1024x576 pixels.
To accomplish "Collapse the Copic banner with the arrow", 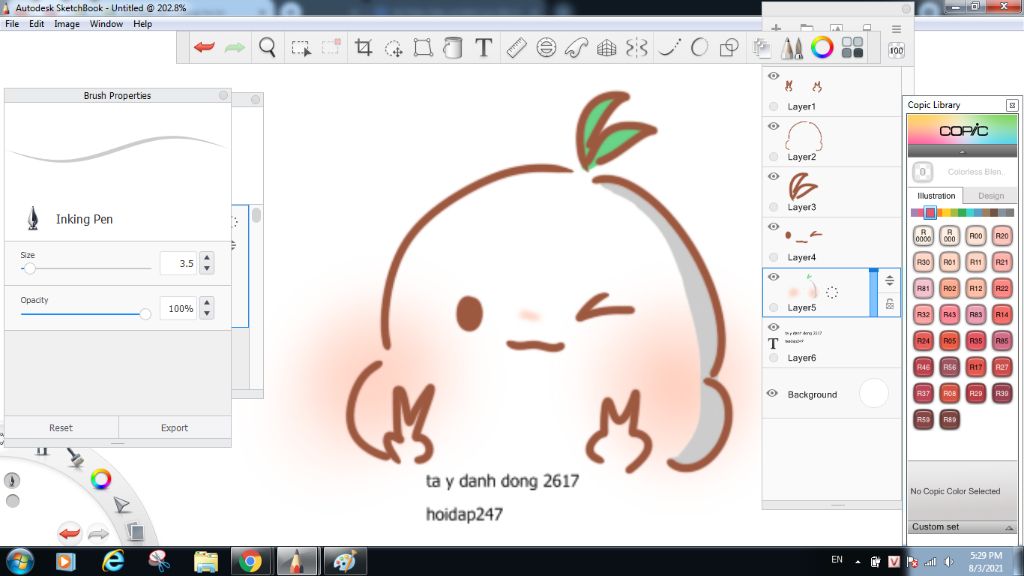I will coord(962,152).
